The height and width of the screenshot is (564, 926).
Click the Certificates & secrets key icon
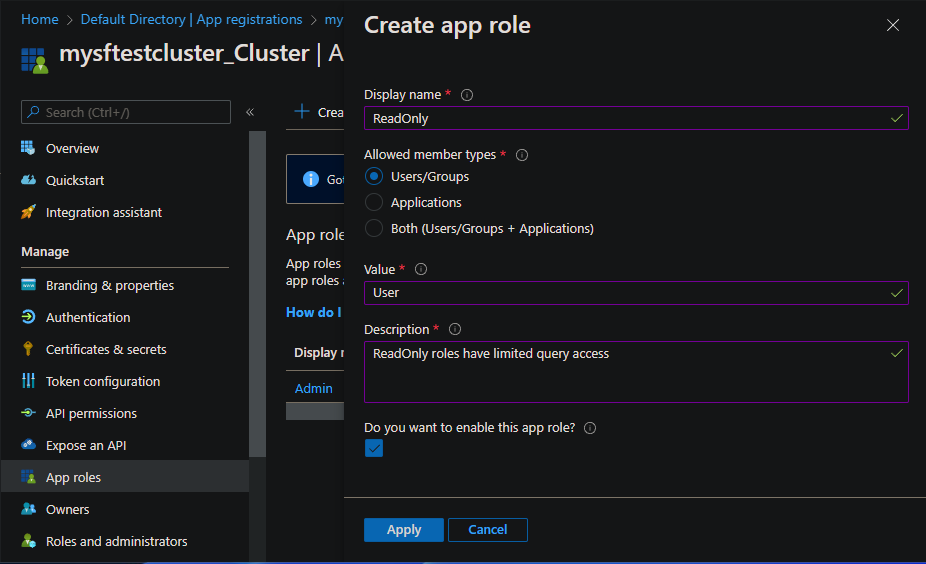pos(28,349)
